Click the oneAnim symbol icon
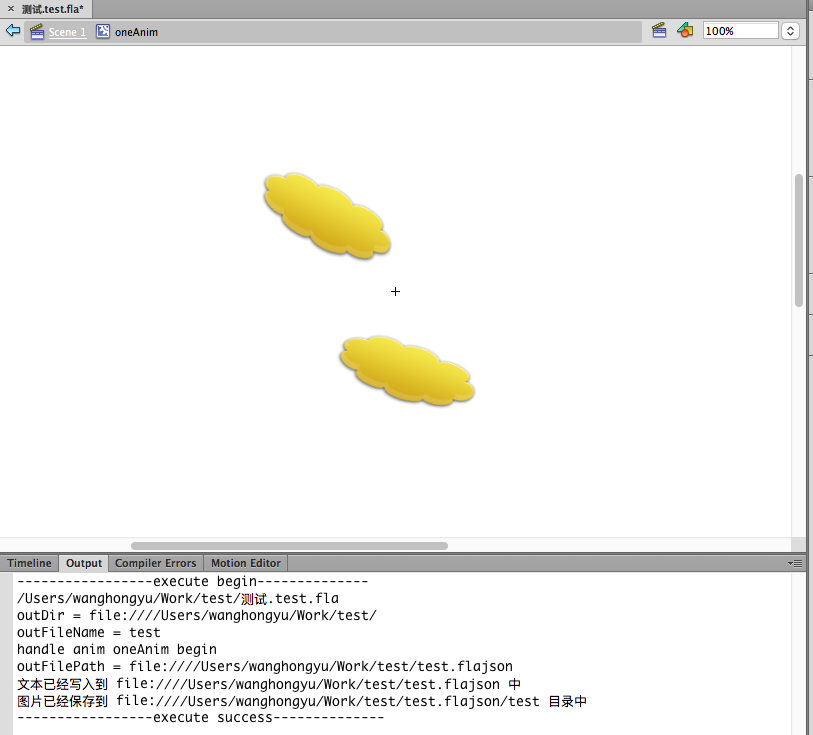 tap(103, 32)
